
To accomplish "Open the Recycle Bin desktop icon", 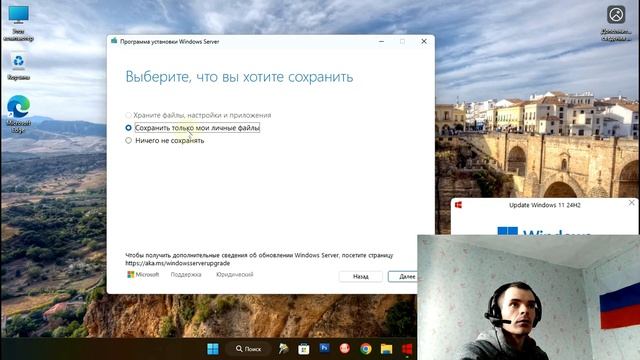I will pyautogui.click(x=18, y=66).
